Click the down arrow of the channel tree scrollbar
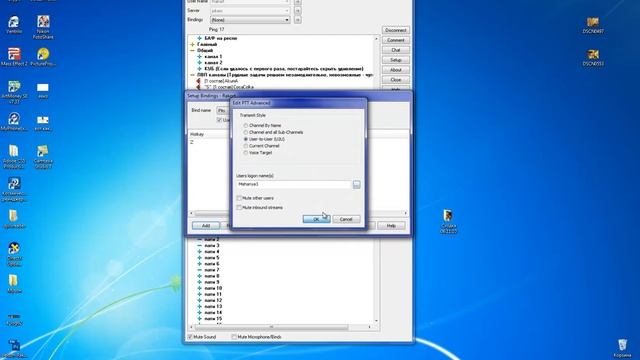Image resolution: width=640 pixels, height=360 pixels. pos(376,321)
